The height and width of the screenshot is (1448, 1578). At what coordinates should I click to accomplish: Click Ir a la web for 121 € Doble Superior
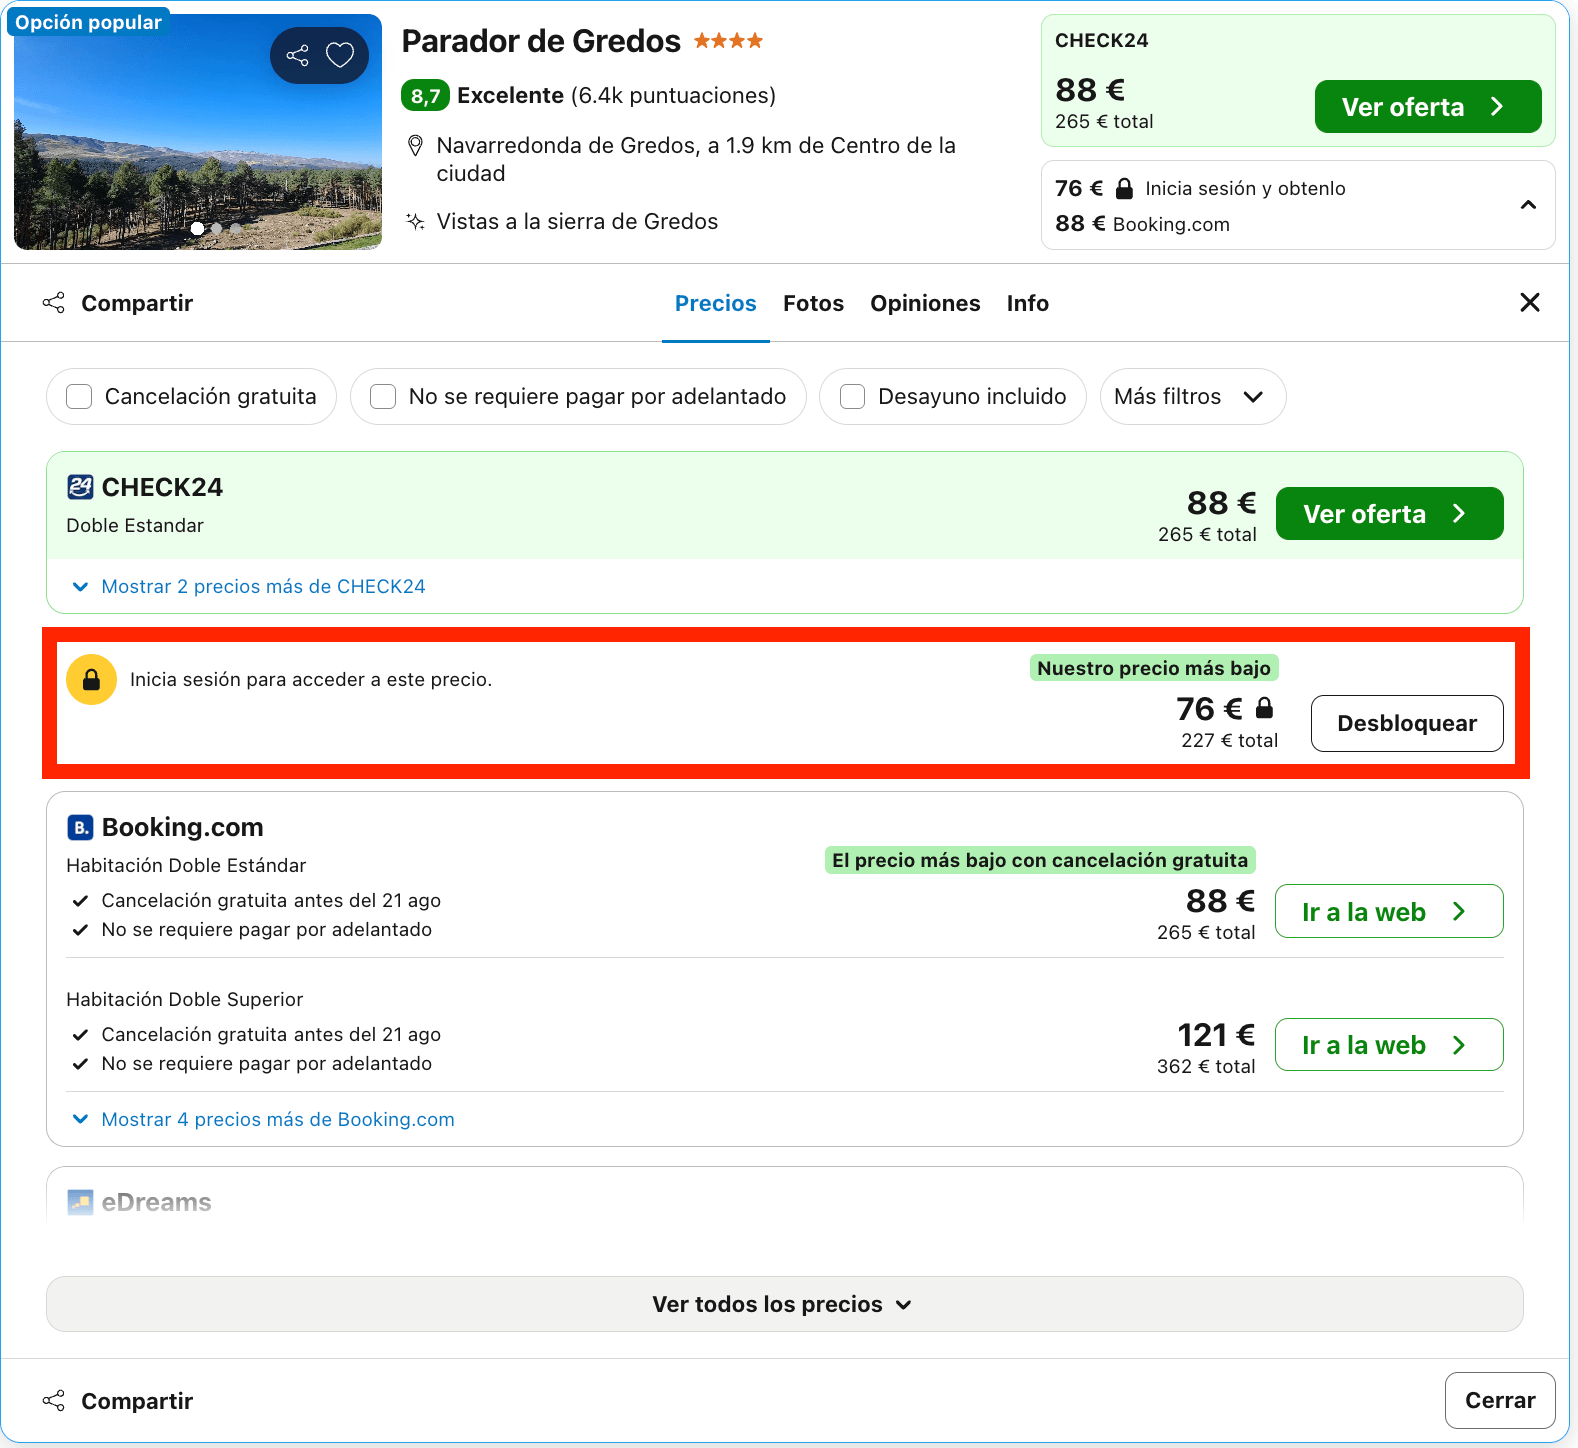(1388, 1044)
